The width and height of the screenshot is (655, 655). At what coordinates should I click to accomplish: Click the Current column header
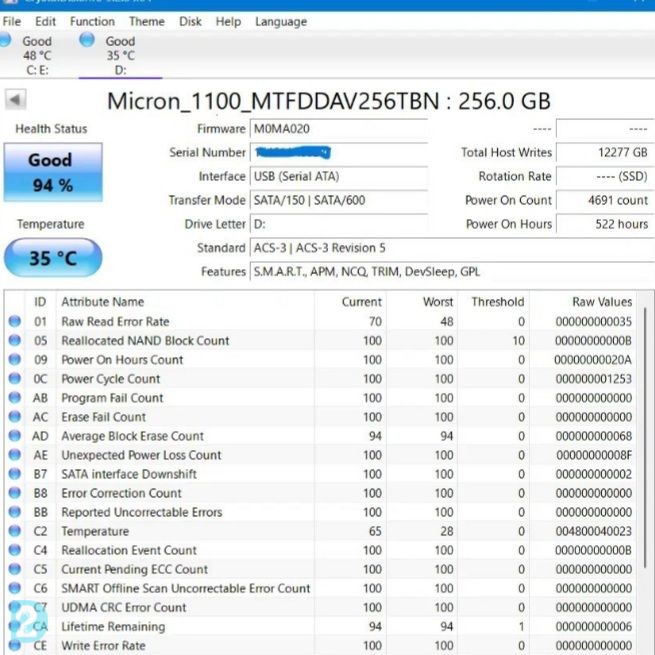tap(350, 302)
